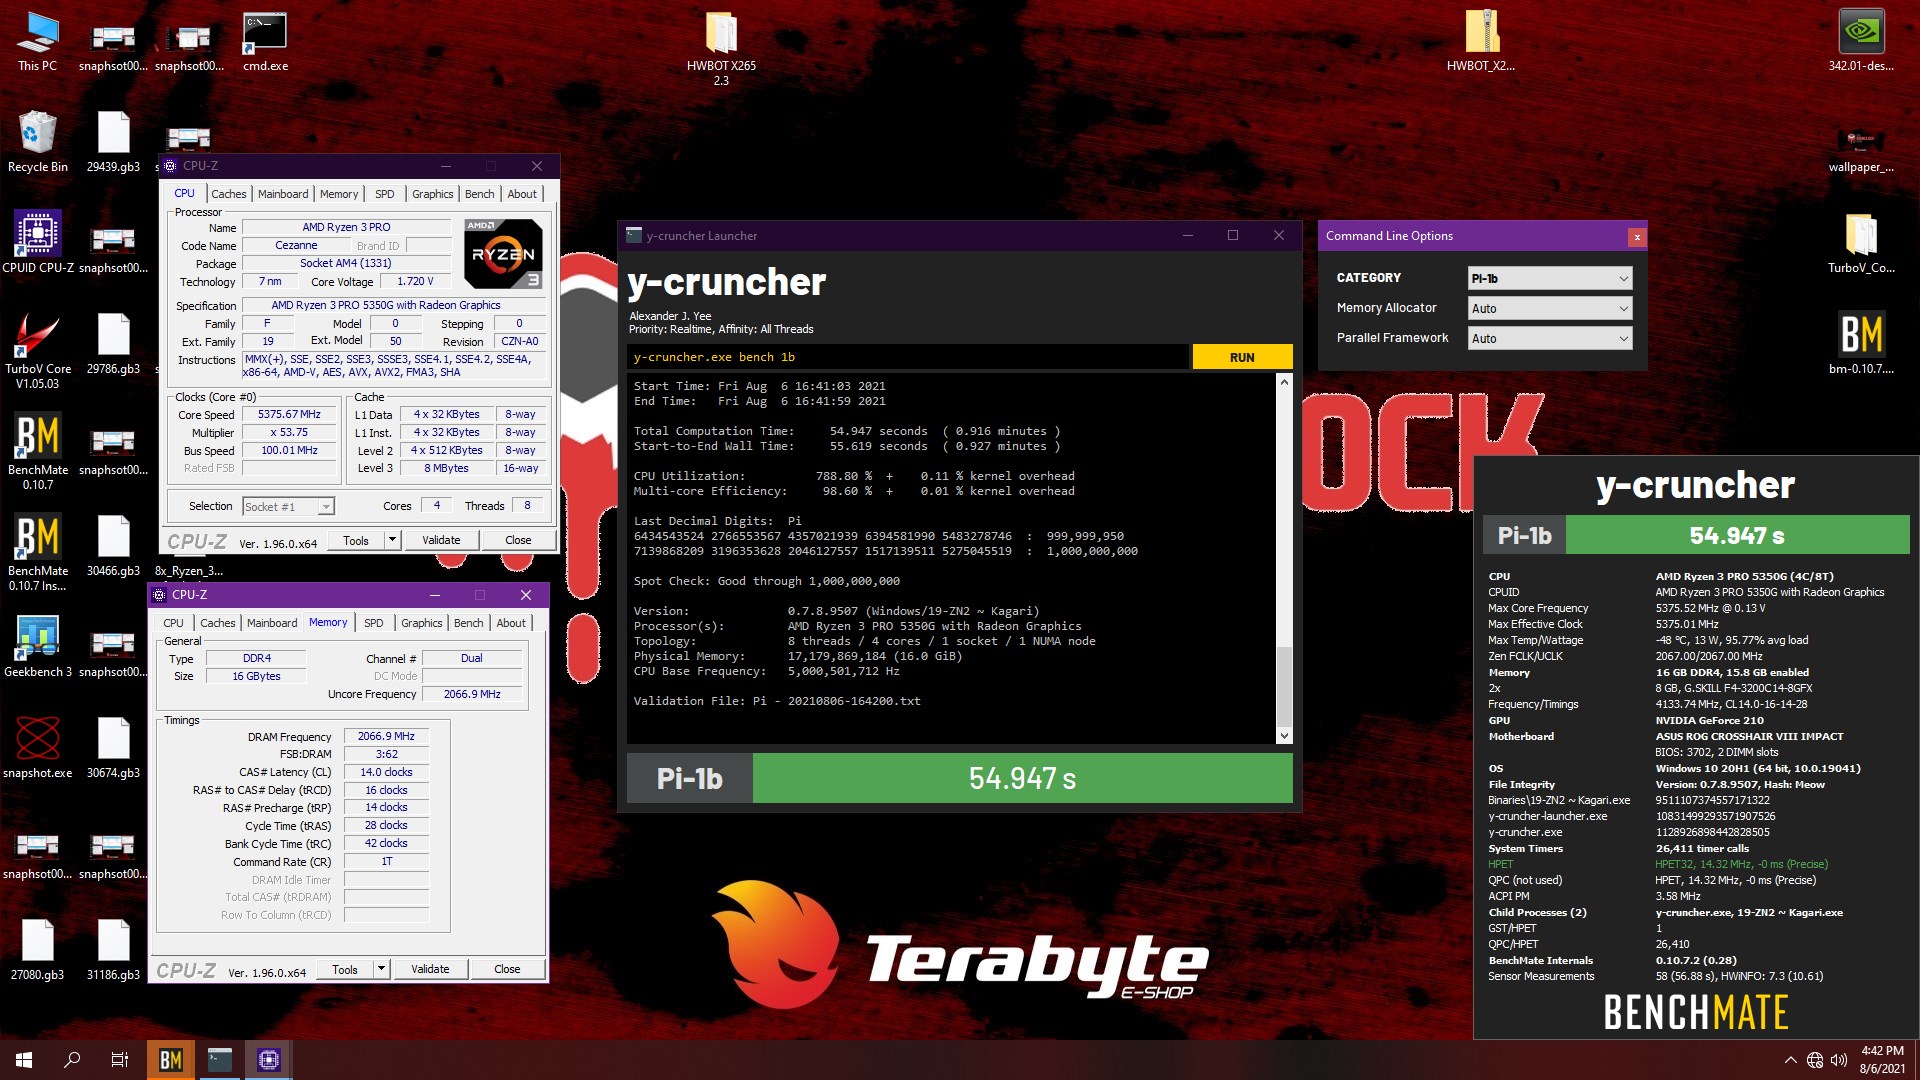Open 29439.gb3 file on desktop

(113, 142)
